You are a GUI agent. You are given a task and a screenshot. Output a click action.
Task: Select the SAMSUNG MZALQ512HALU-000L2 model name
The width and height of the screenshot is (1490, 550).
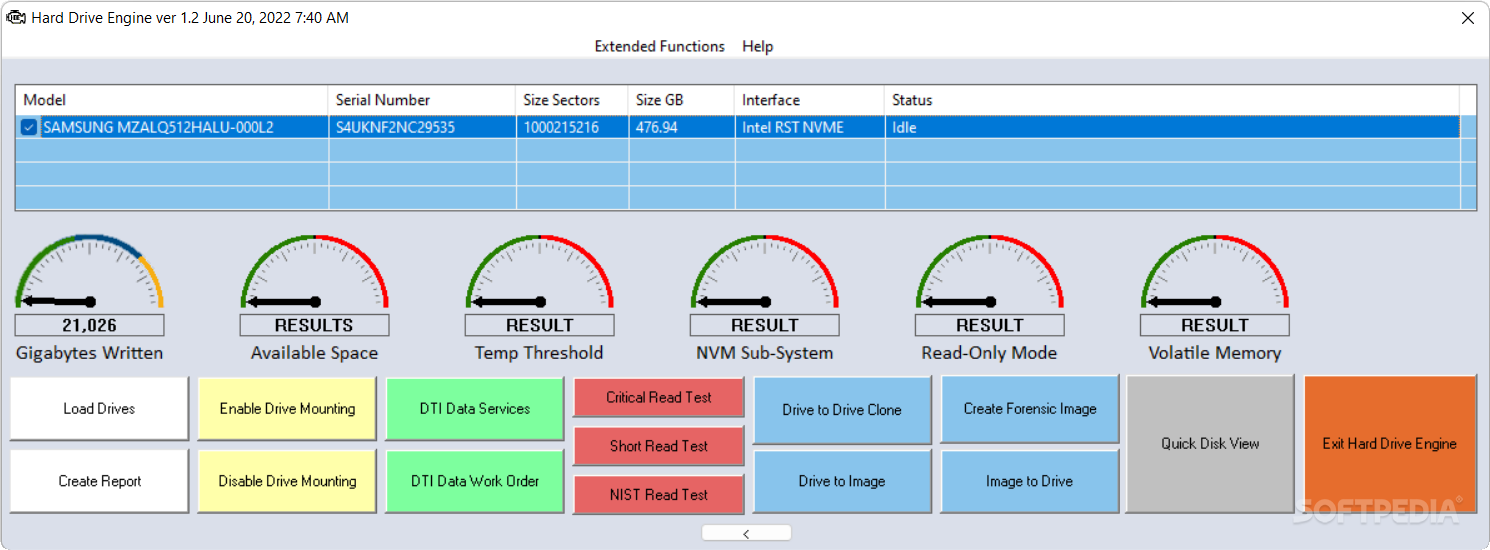(158, 128)
